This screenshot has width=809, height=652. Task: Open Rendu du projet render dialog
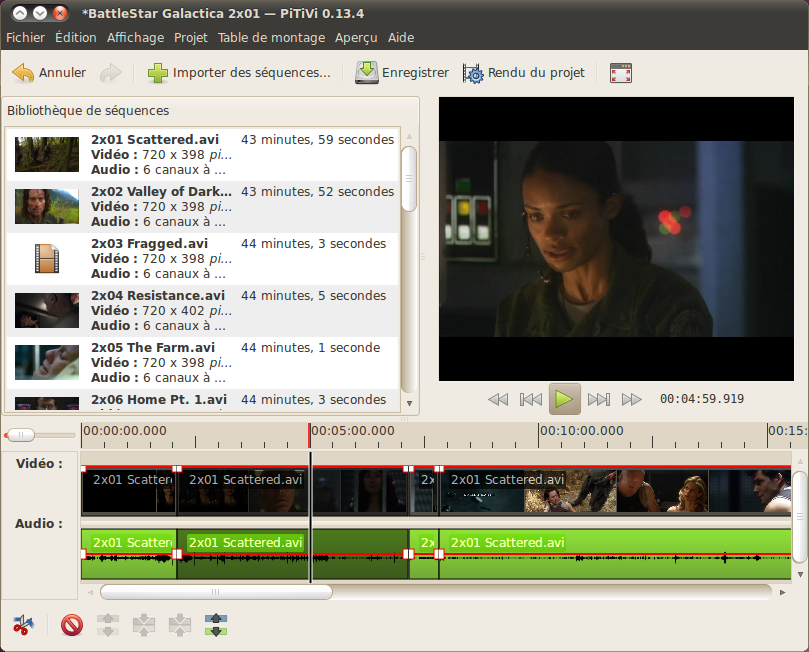[x=524, y=73]
